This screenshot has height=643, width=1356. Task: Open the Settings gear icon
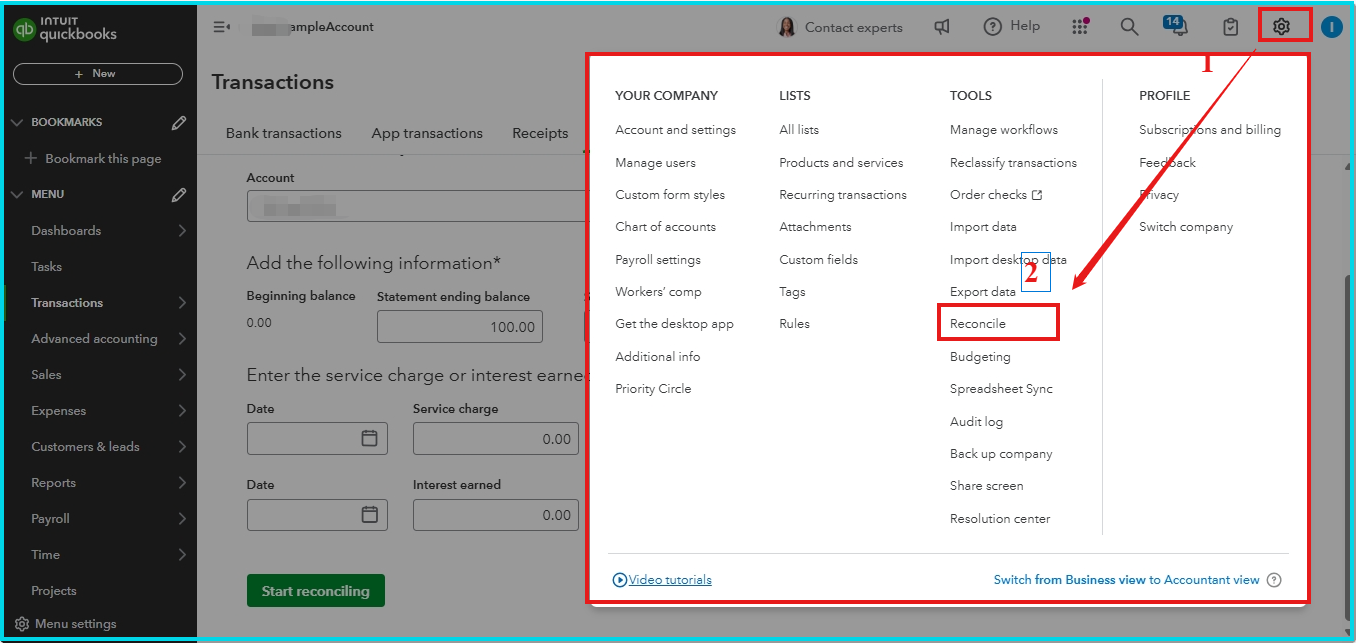pos(1281,27)
